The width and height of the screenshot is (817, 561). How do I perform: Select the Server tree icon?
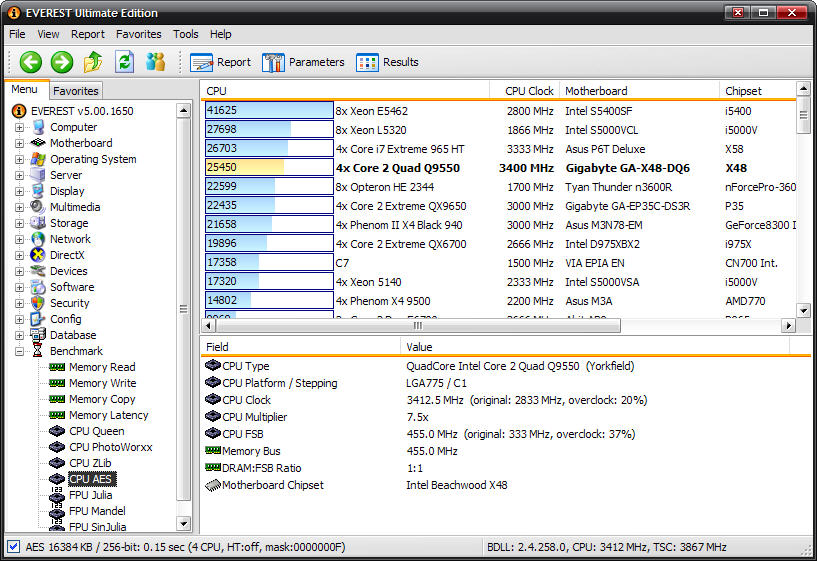38,175
